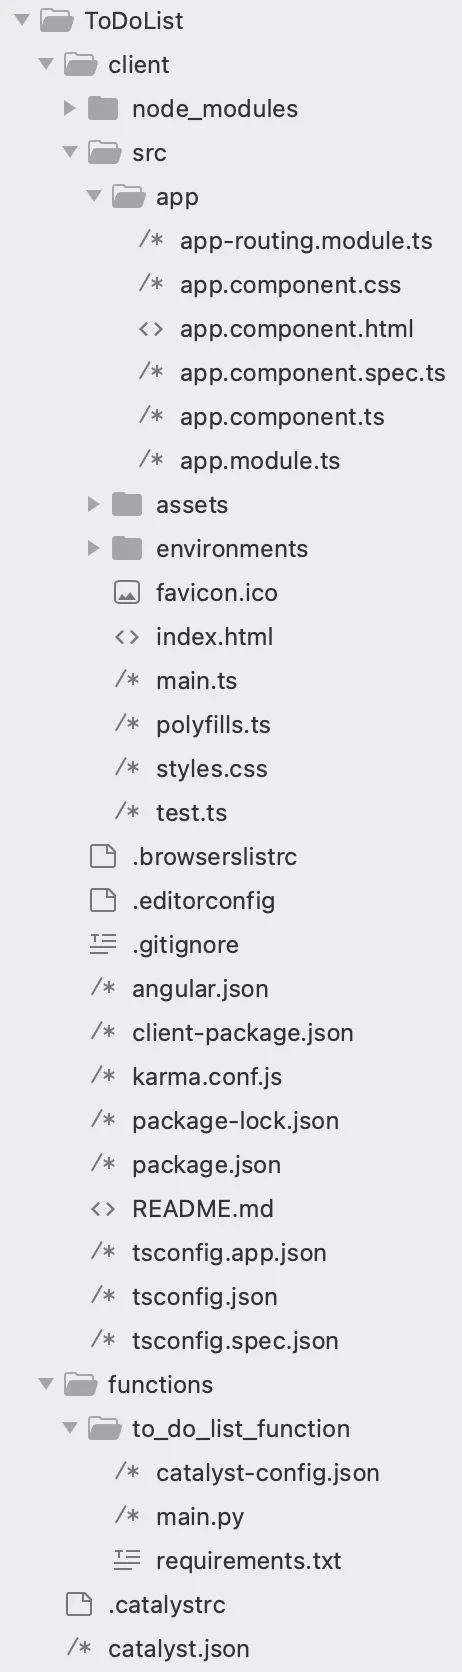Open app-routing.module.ts file
Screen dimensions: 462x1672
306,241
